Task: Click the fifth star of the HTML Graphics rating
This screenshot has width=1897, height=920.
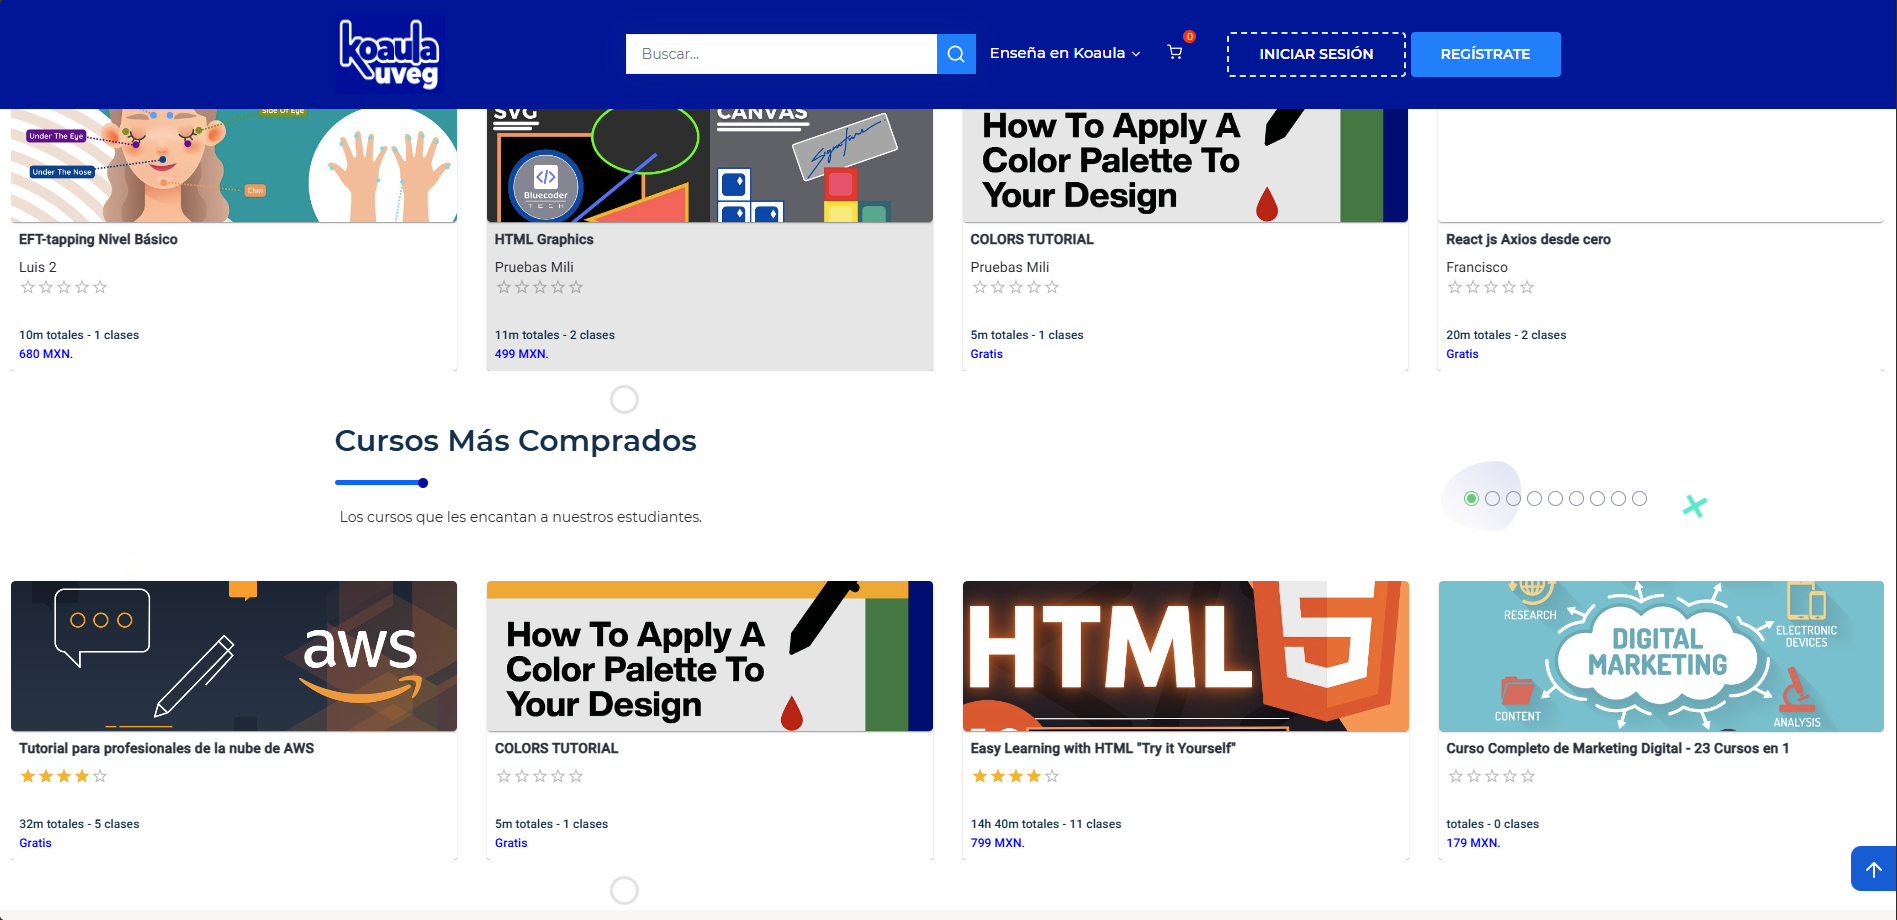Action: coord(576,288)
